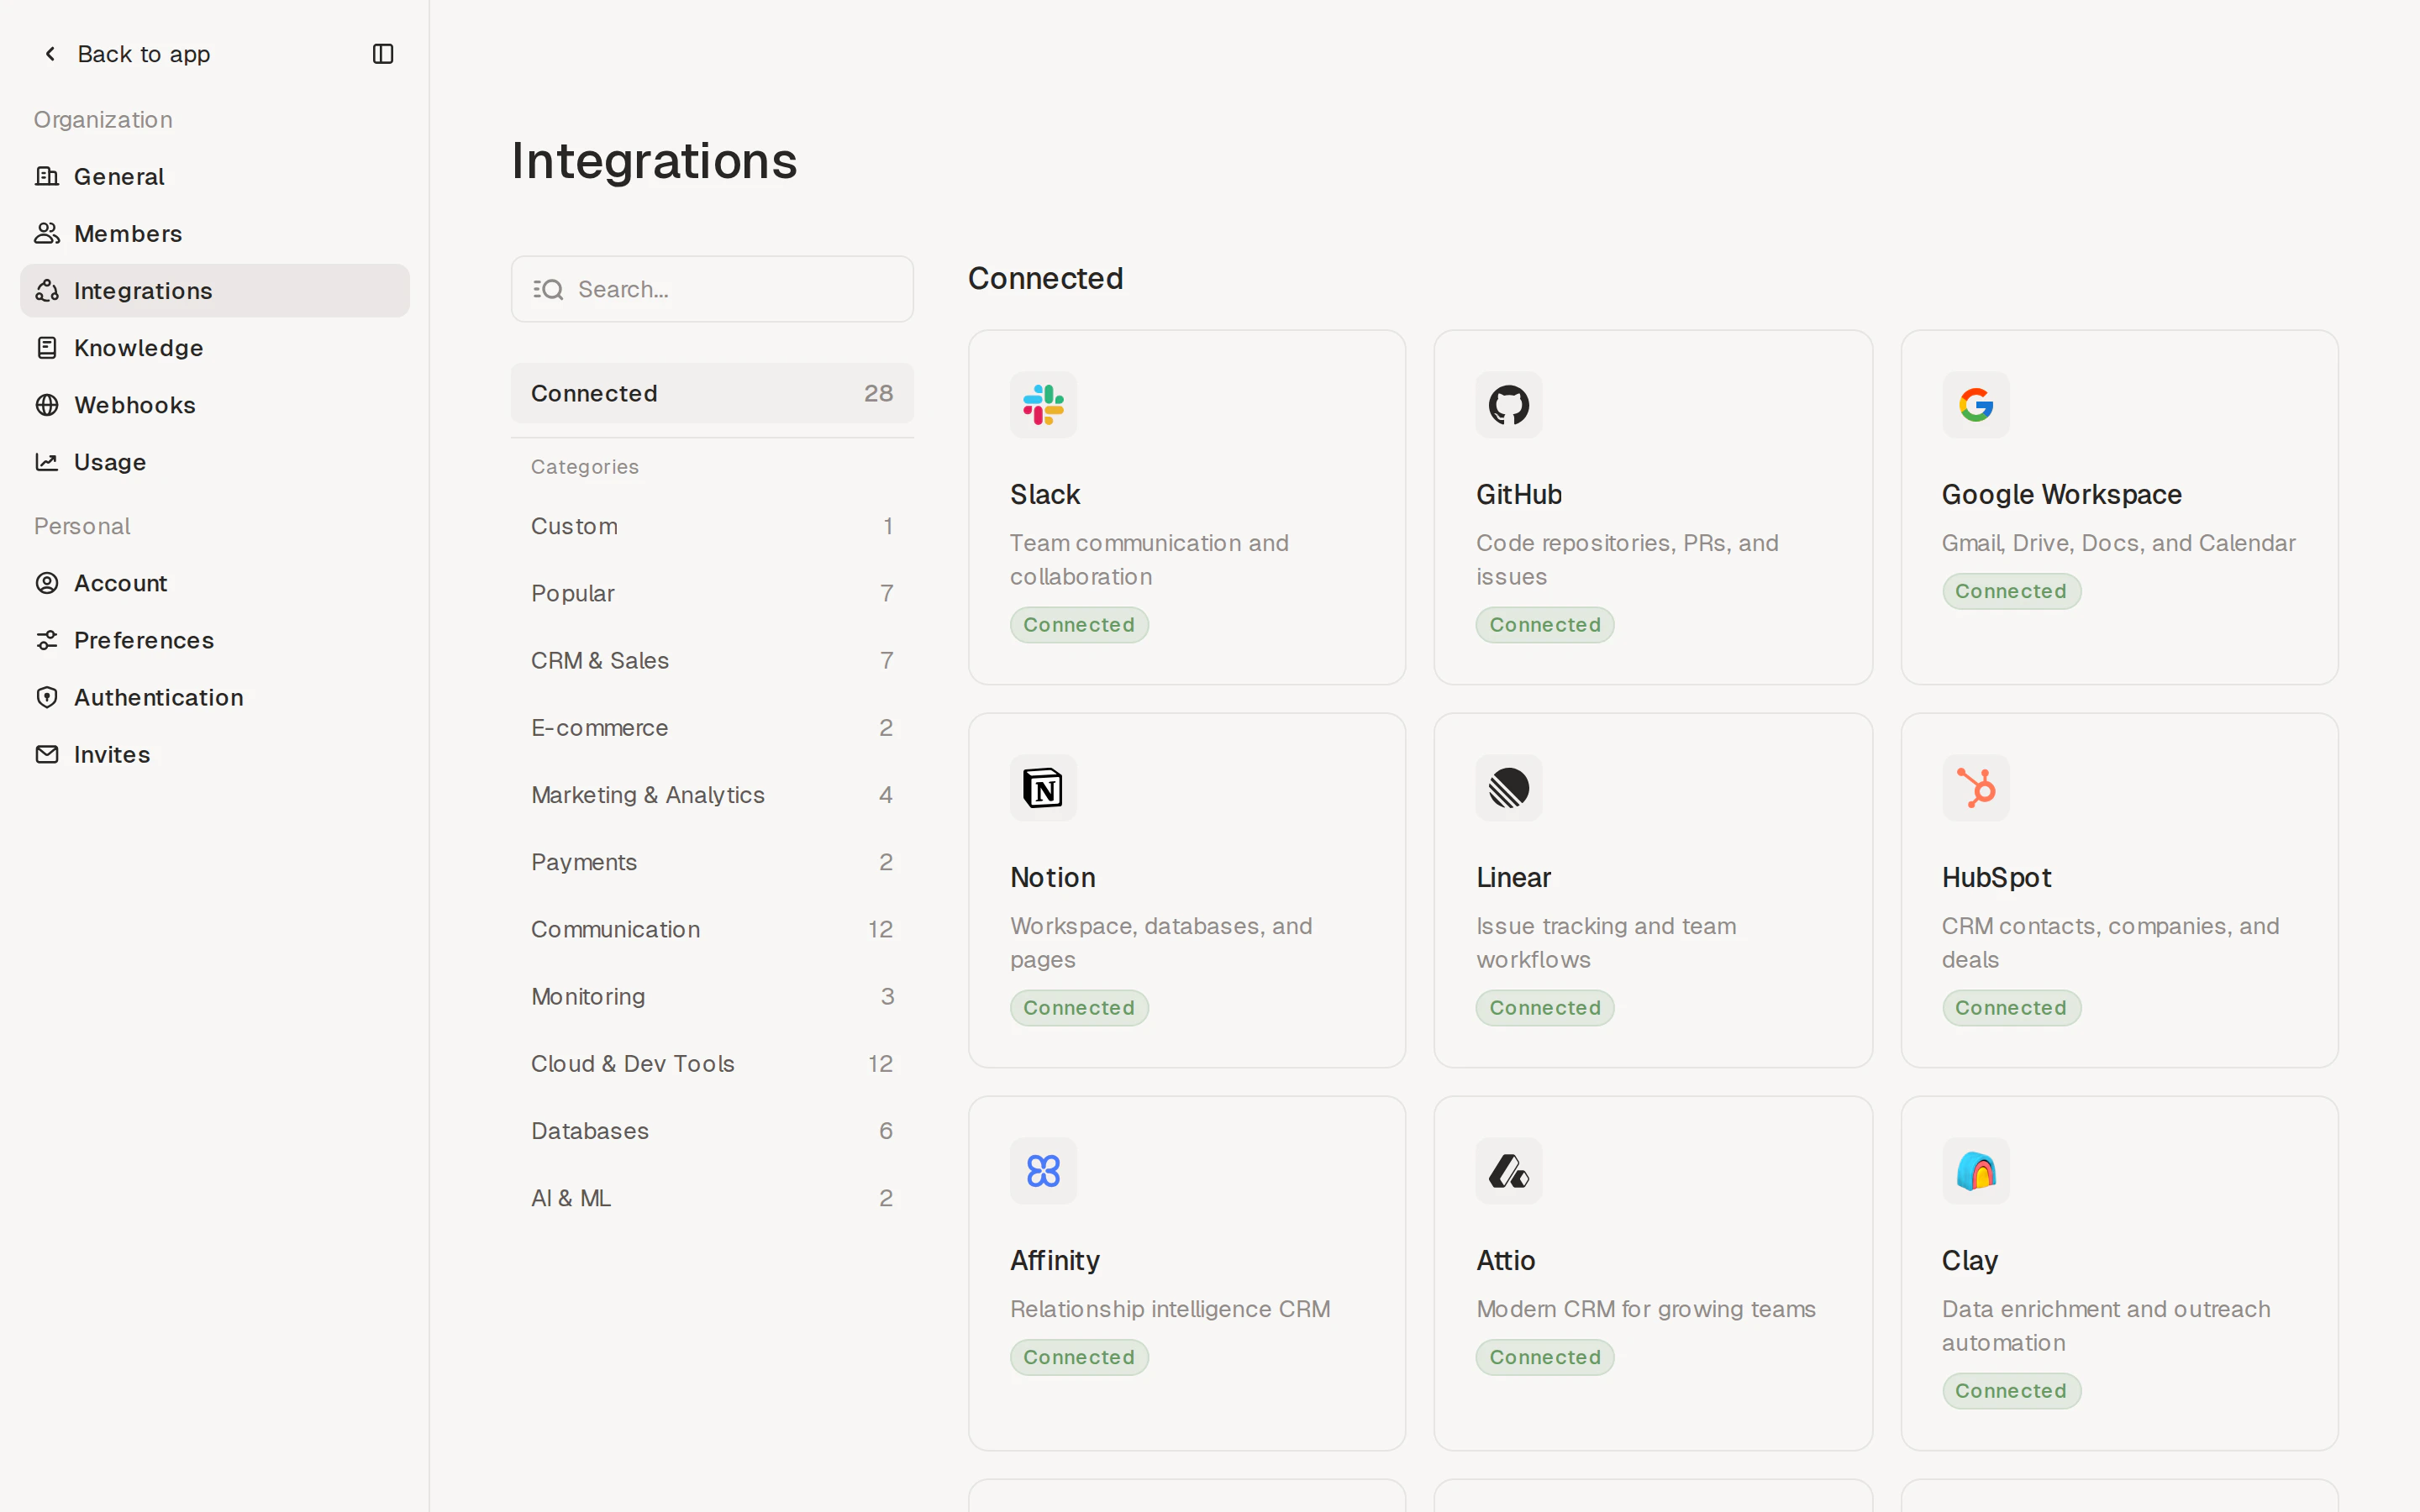Click the Account user icon

point(47,583)
